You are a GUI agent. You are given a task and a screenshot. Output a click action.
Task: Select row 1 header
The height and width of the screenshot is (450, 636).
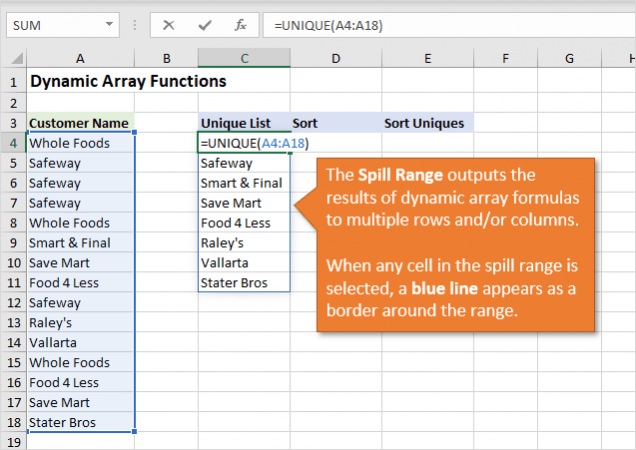click(12, 81)
